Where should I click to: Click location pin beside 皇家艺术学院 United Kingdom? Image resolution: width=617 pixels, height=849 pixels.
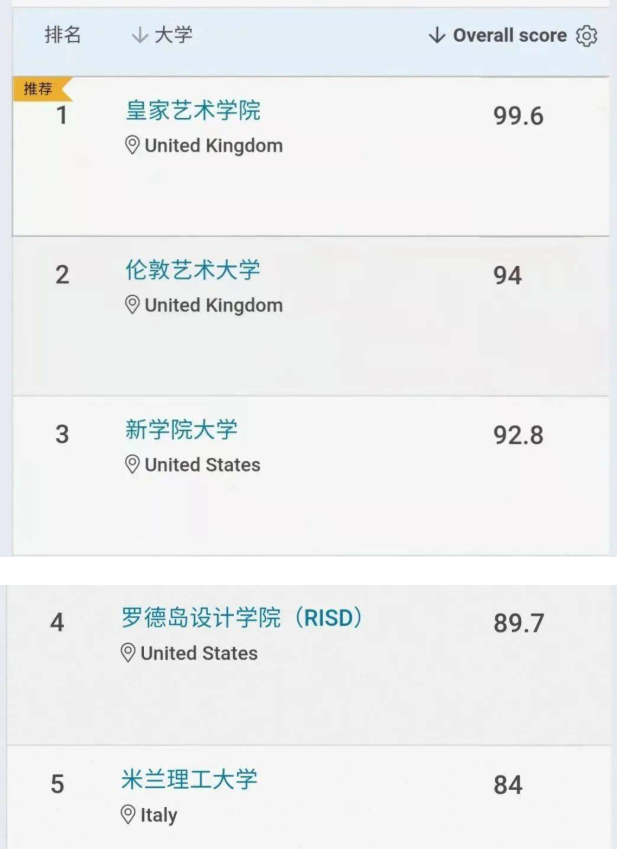click(x=132, y=146)
